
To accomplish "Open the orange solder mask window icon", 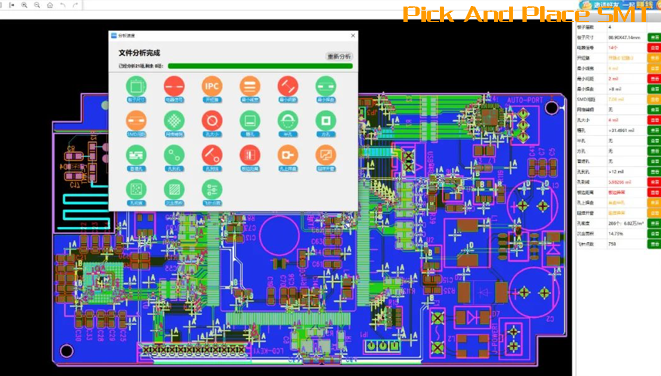I will pos(325,156).
